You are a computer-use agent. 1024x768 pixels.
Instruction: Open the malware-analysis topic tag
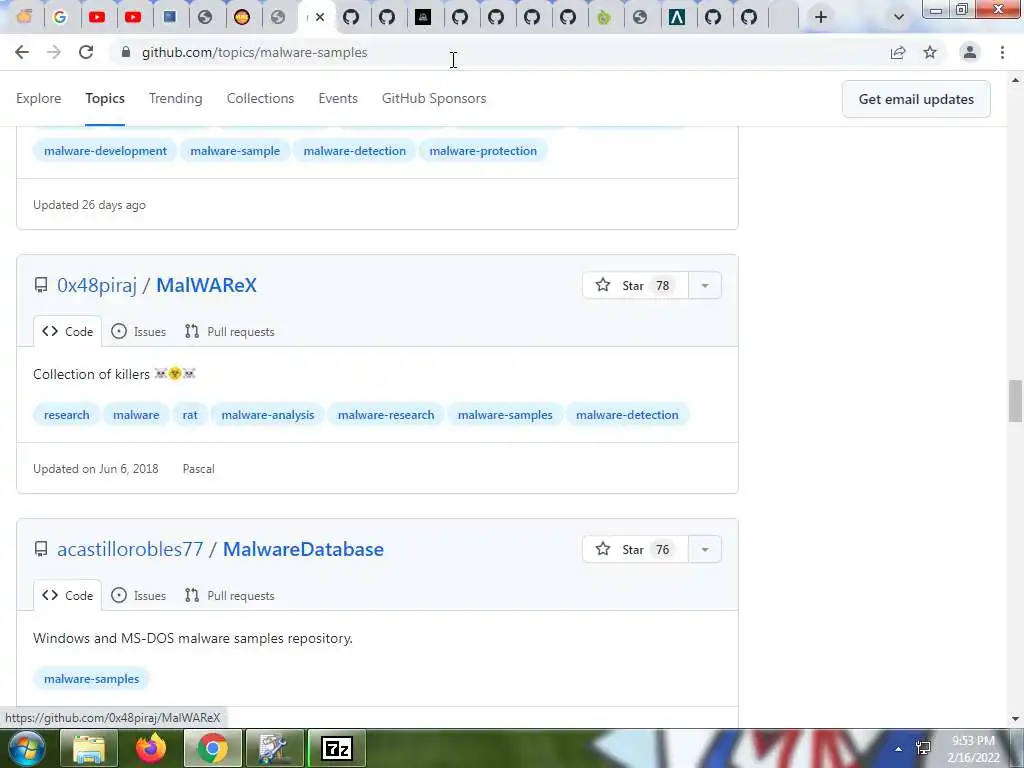click(x=268, y=415)
